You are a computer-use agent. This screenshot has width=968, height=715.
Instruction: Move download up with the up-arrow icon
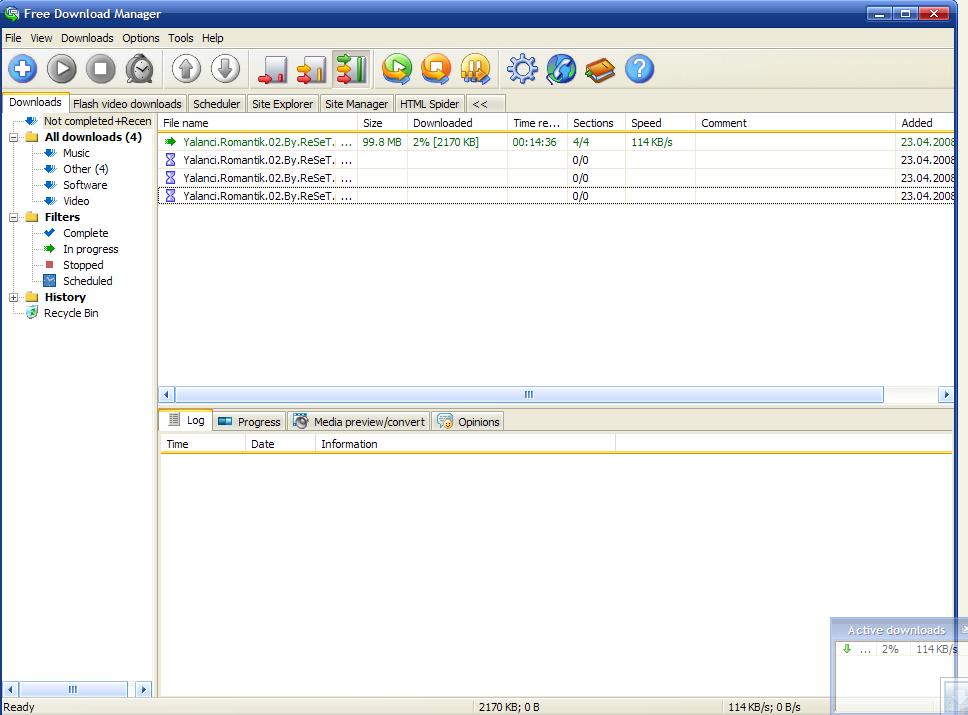[186, 69]
